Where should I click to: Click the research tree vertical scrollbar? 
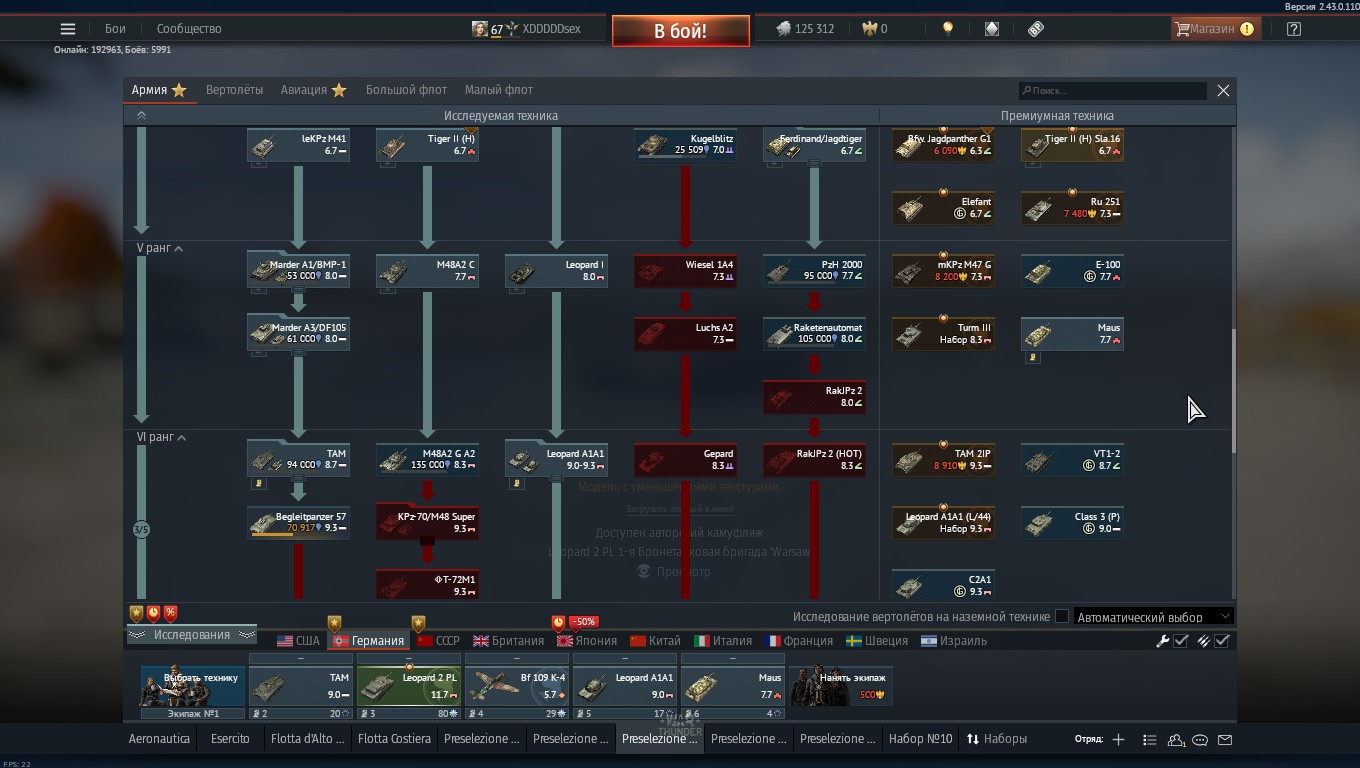1233,390
